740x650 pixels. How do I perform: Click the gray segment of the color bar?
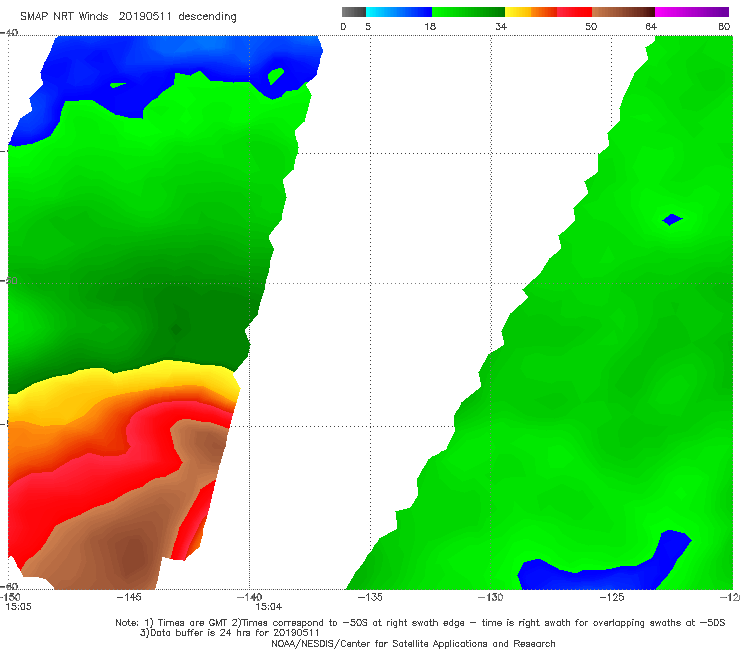click(x=353, y=12)
